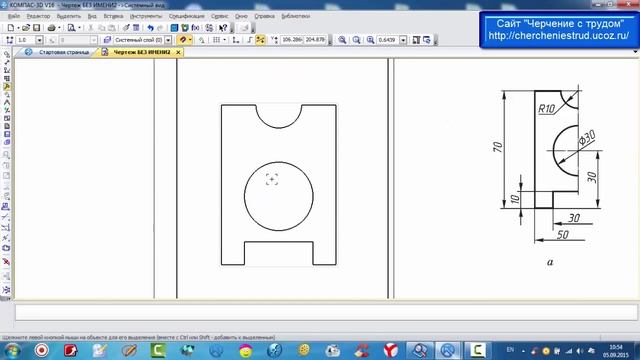Open the Properties table icon

point(136,28)
